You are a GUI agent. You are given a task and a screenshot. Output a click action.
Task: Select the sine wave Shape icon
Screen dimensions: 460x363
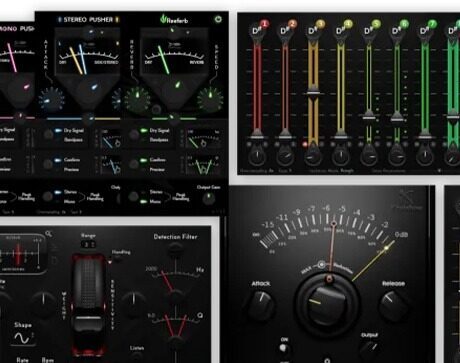(22, 339)
